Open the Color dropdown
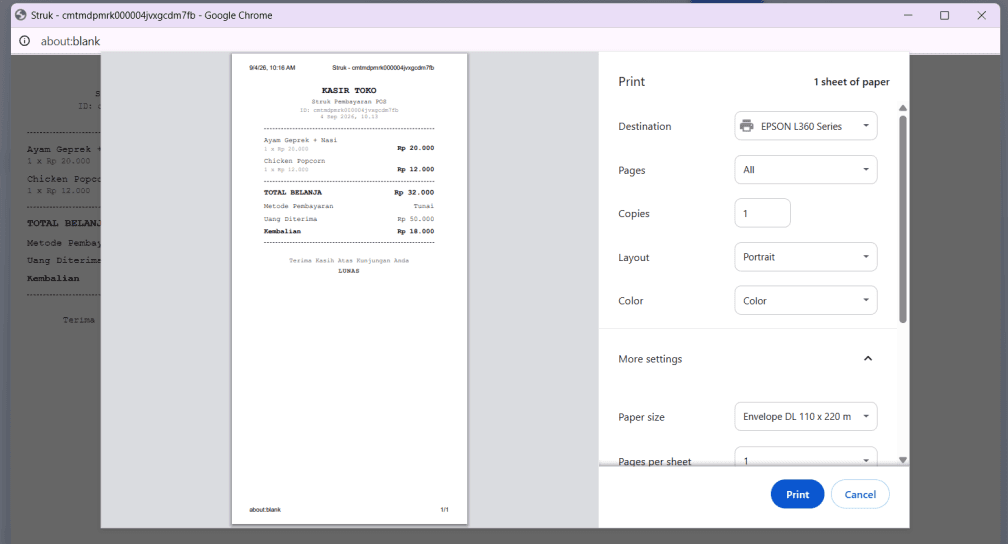 [806, 300]
